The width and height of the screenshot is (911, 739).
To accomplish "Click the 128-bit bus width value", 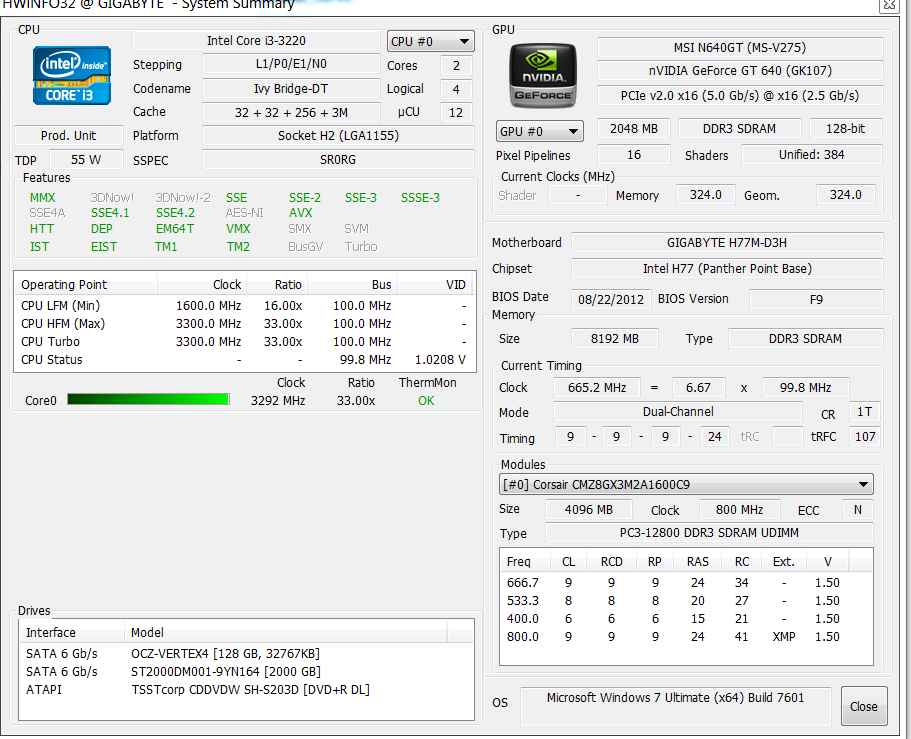I will click(x=845, y=128).
